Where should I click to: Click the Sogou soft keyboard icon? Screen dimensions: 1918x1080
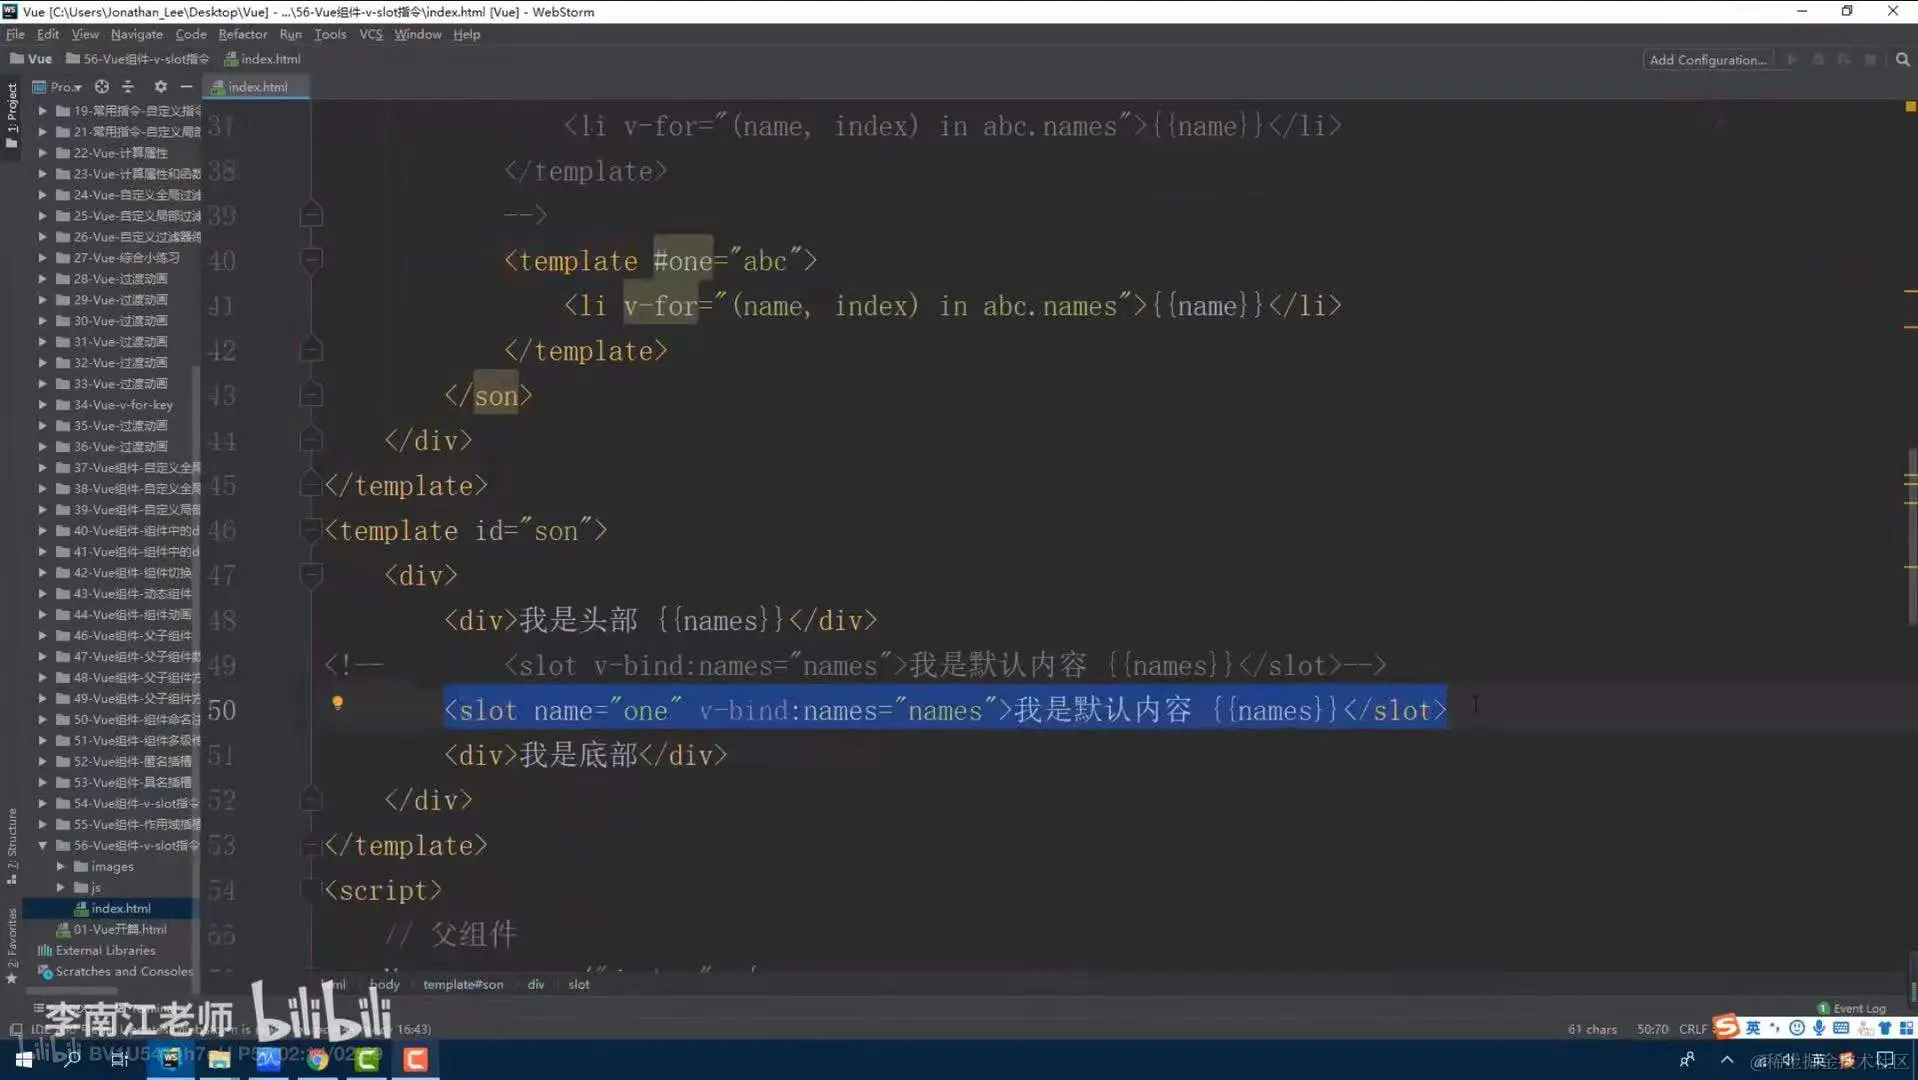[x=1841, y=1028]
